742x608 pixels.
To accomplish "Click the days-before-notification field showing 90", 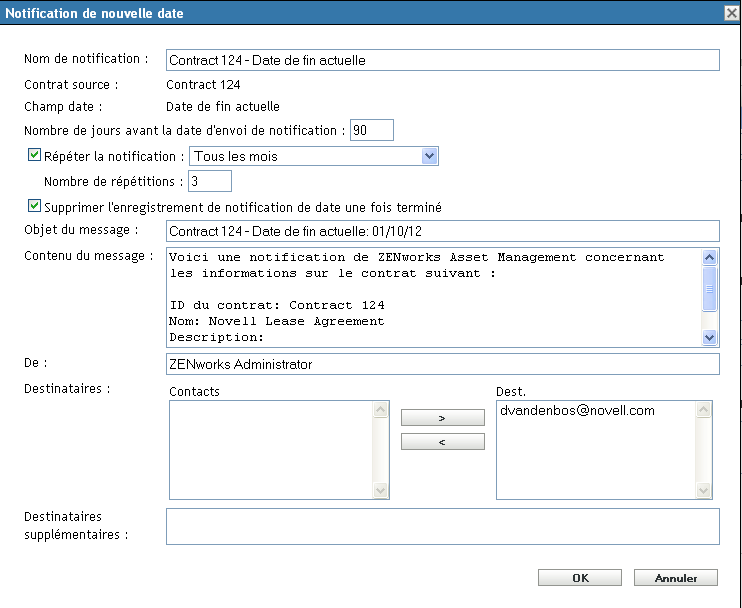I will point(371,130).
